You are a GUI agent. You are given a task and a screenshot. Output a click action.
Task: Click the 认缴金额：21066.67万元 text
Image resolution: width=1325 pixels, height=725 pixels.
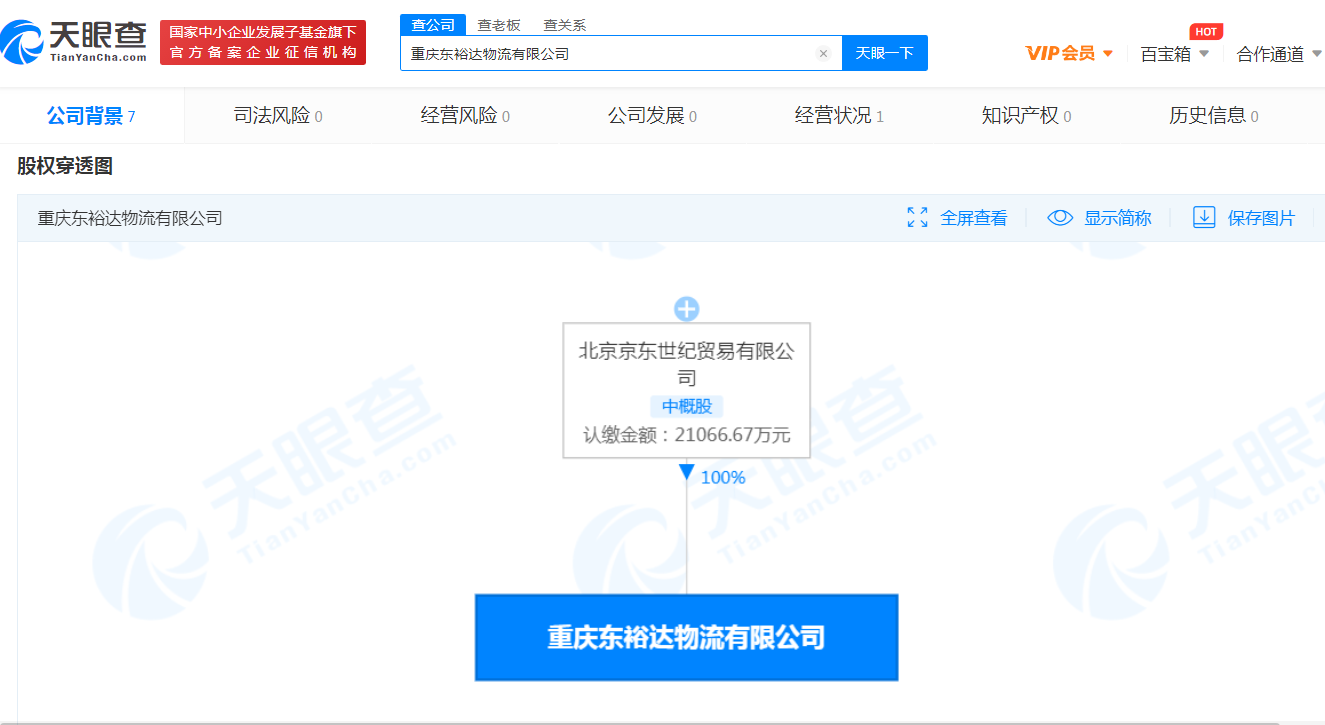pyautogui.click(x=686, y=435)
